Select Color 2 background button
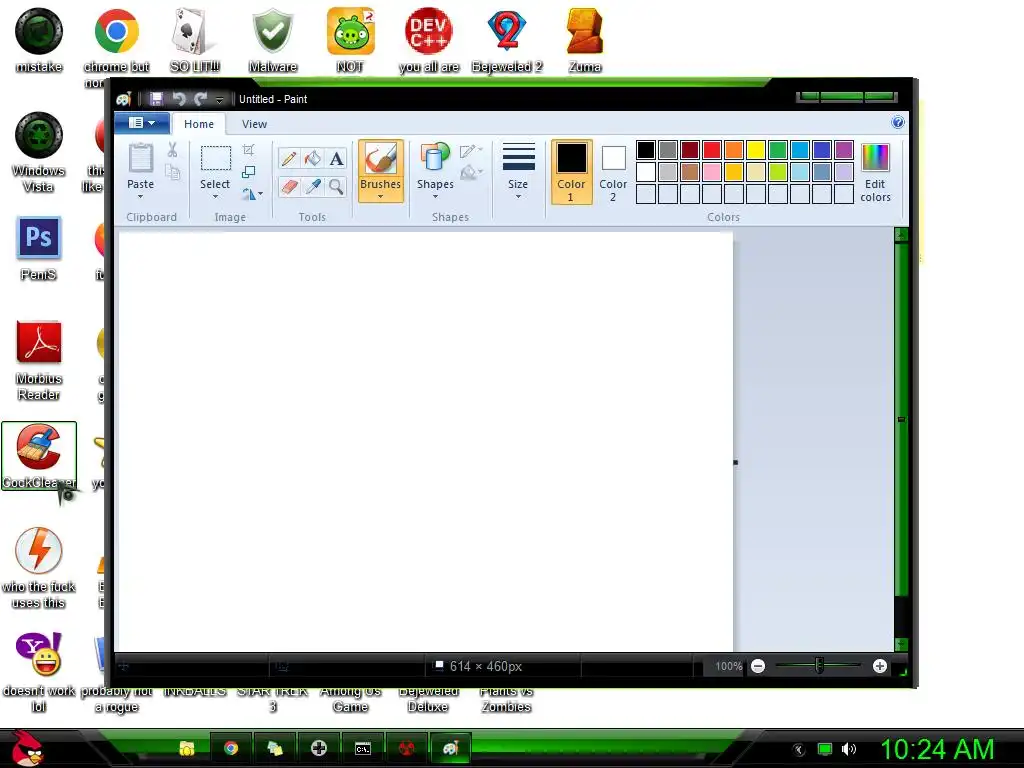This screenshot has height=768, width=1024. tap(613, 172)
